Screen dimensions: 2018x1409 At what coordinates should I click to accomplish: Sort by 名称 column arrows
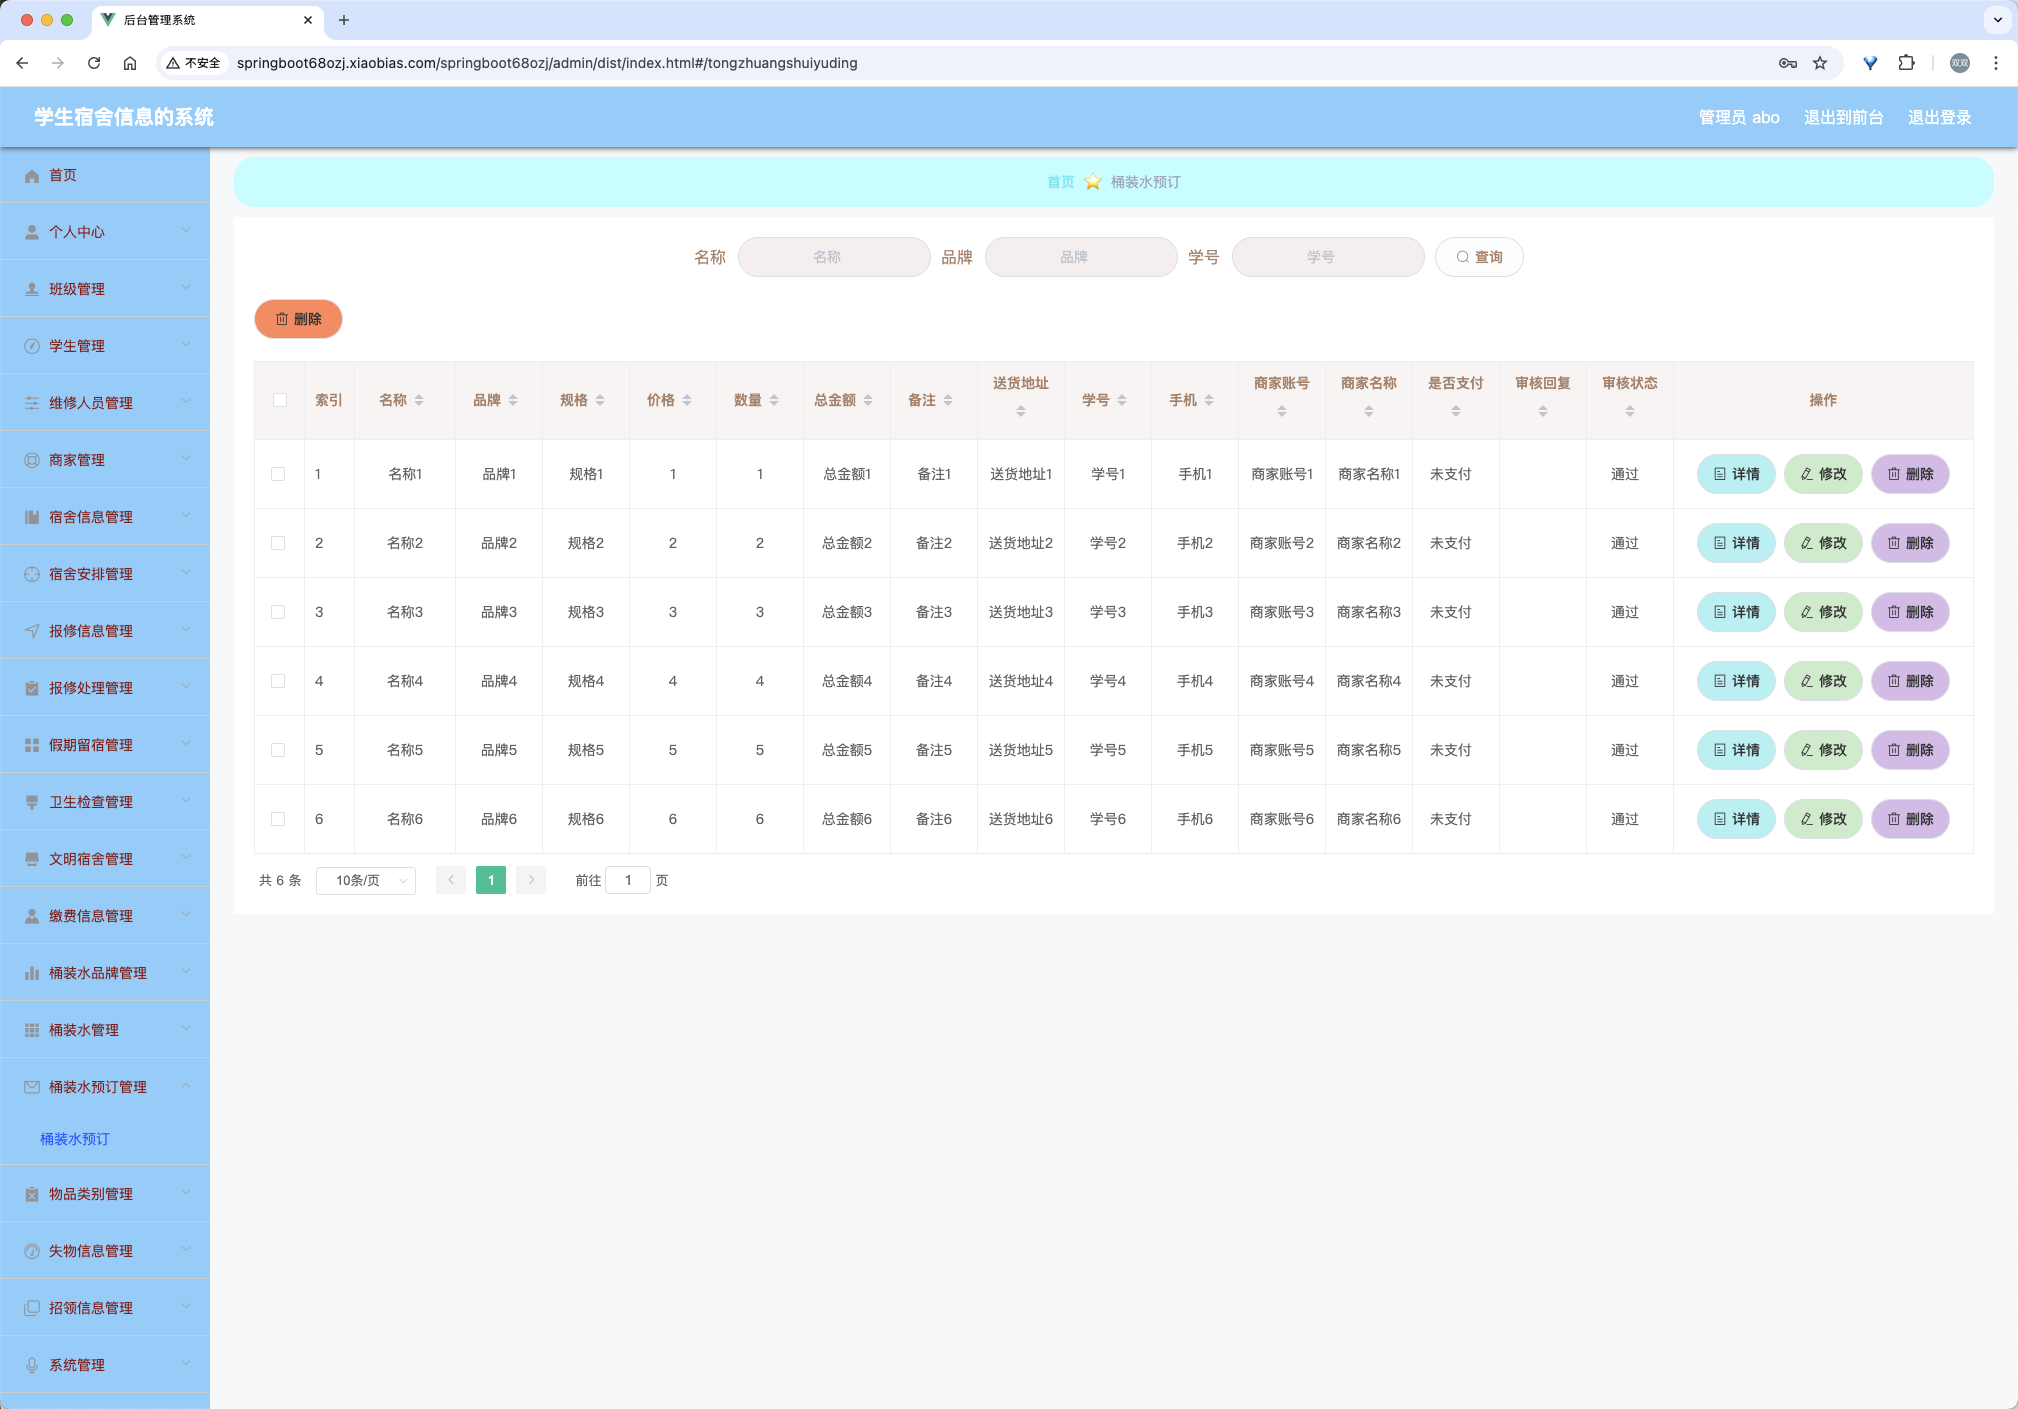coord(419,400)
